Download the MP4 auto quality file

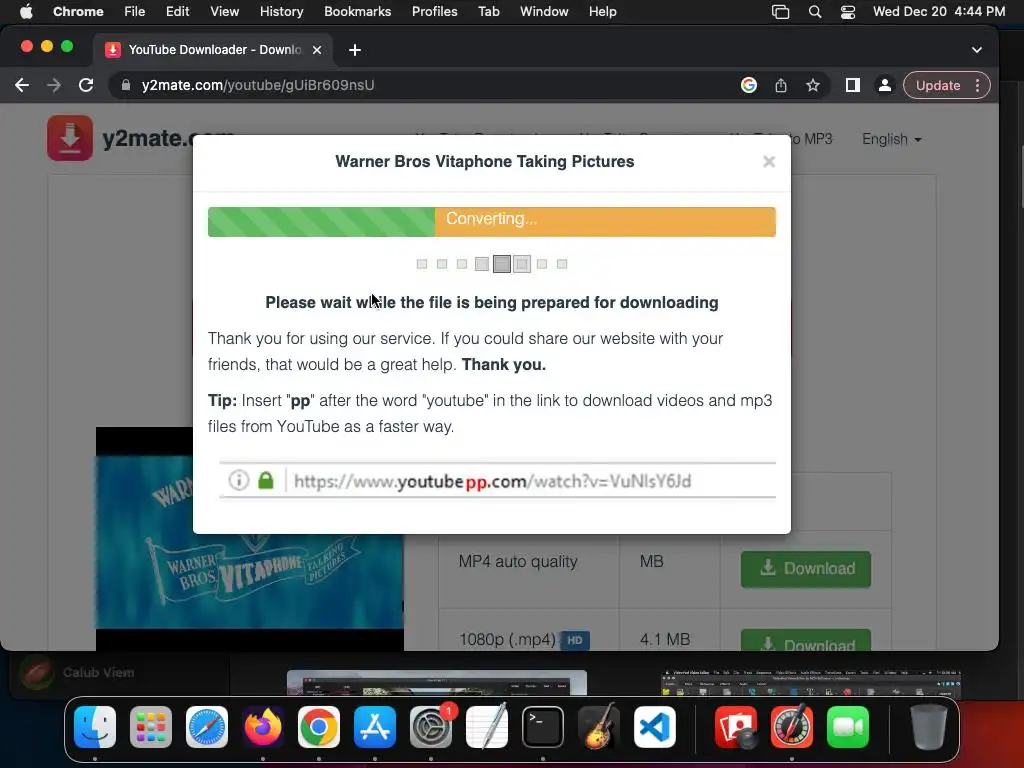click(805, 569)
